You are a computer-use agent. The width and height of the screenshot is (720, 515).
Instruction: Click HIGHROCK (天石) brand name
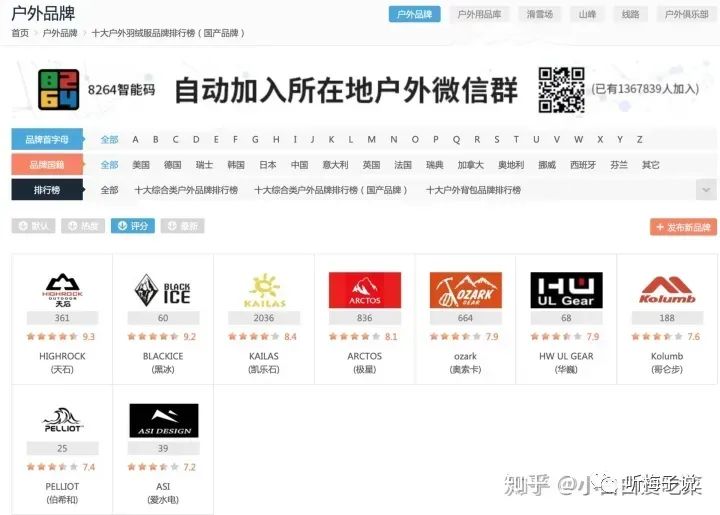tap(62, 362)
